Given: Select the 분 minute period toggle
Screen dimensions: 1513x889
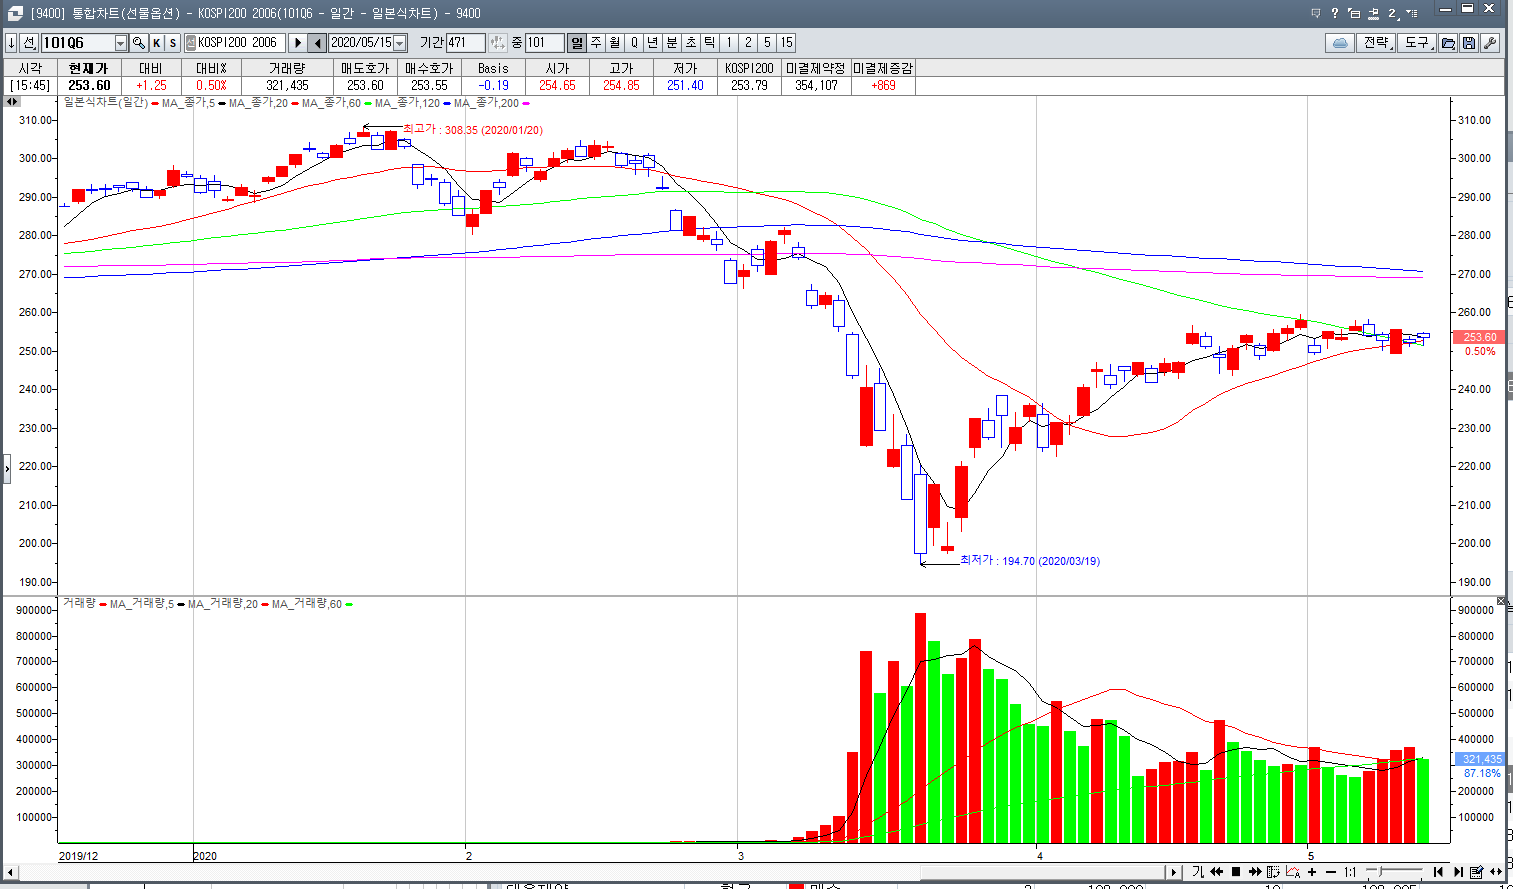Looking at the screenshot, I should point(672,43).
